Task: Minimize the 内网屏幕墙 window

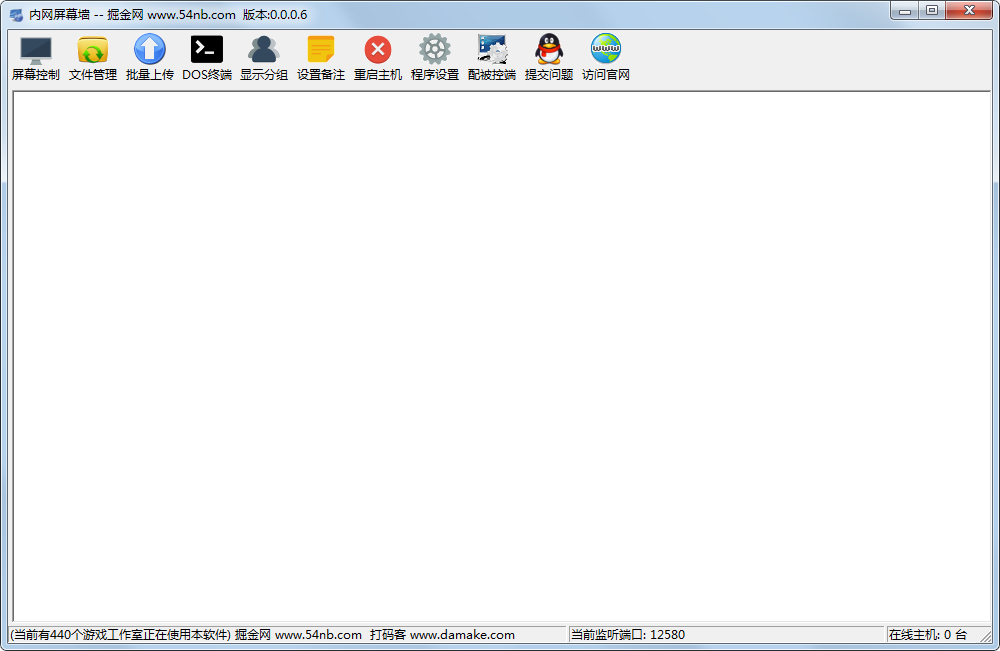Action: click(x=906, y=11)
